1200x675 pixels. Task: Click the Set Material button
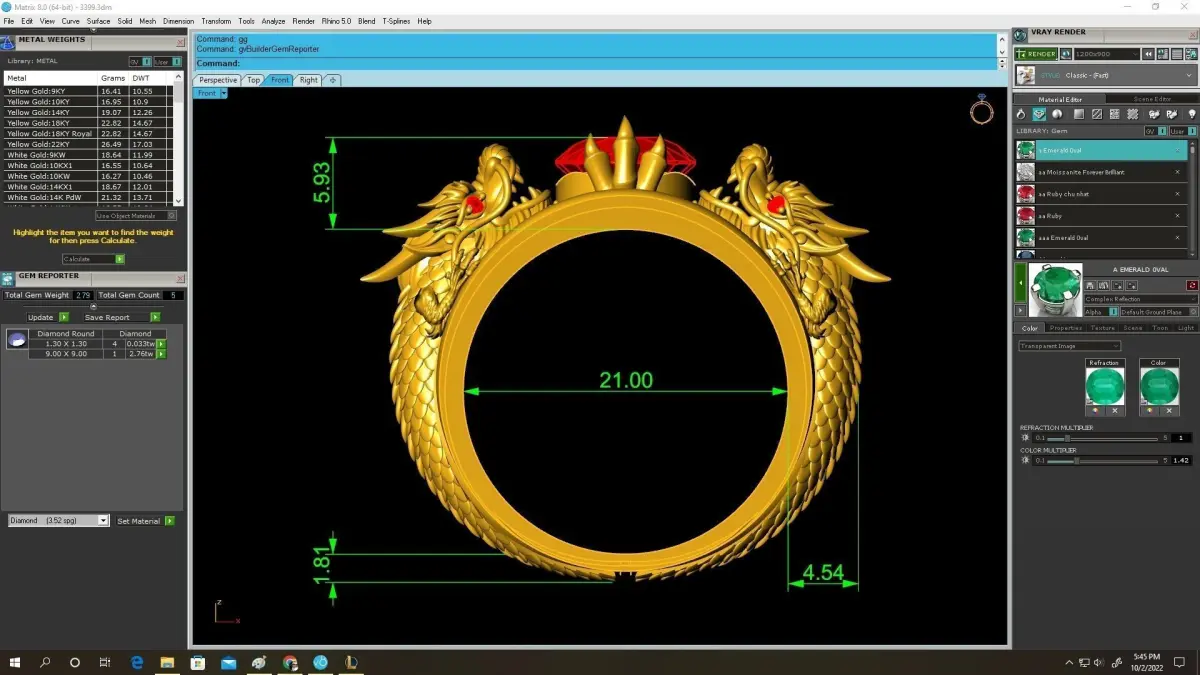tap(145, 521)
